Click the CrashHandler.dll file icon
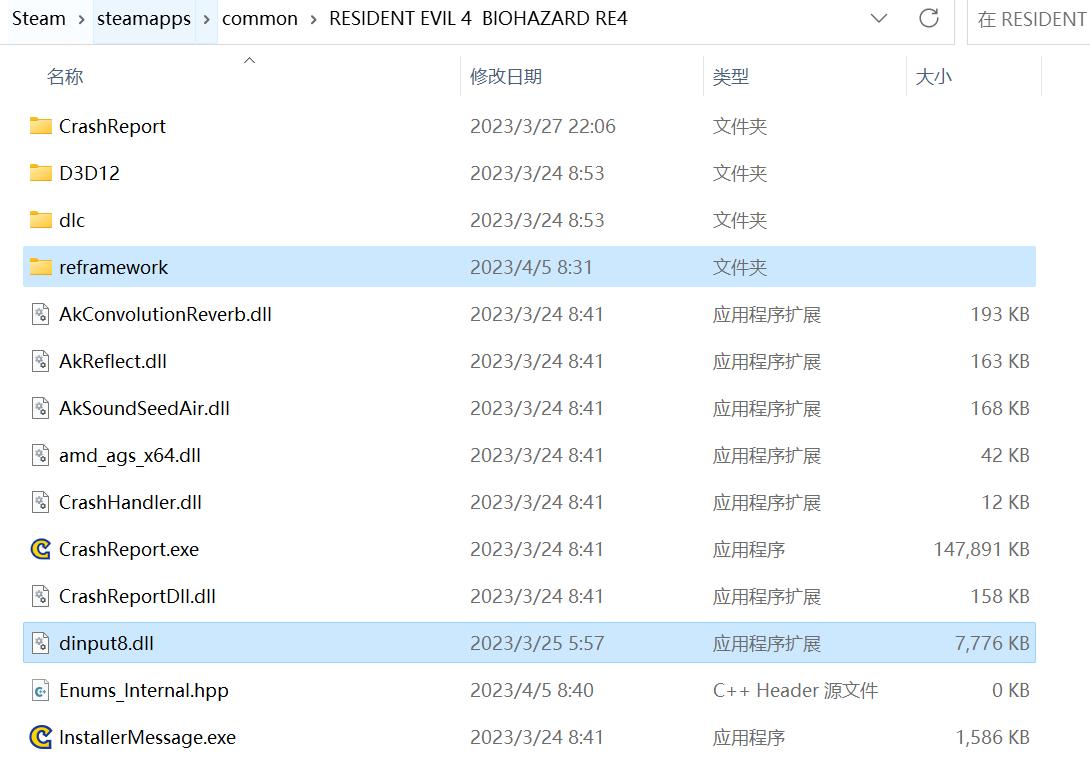1090x766 pixels. [40, 502]
